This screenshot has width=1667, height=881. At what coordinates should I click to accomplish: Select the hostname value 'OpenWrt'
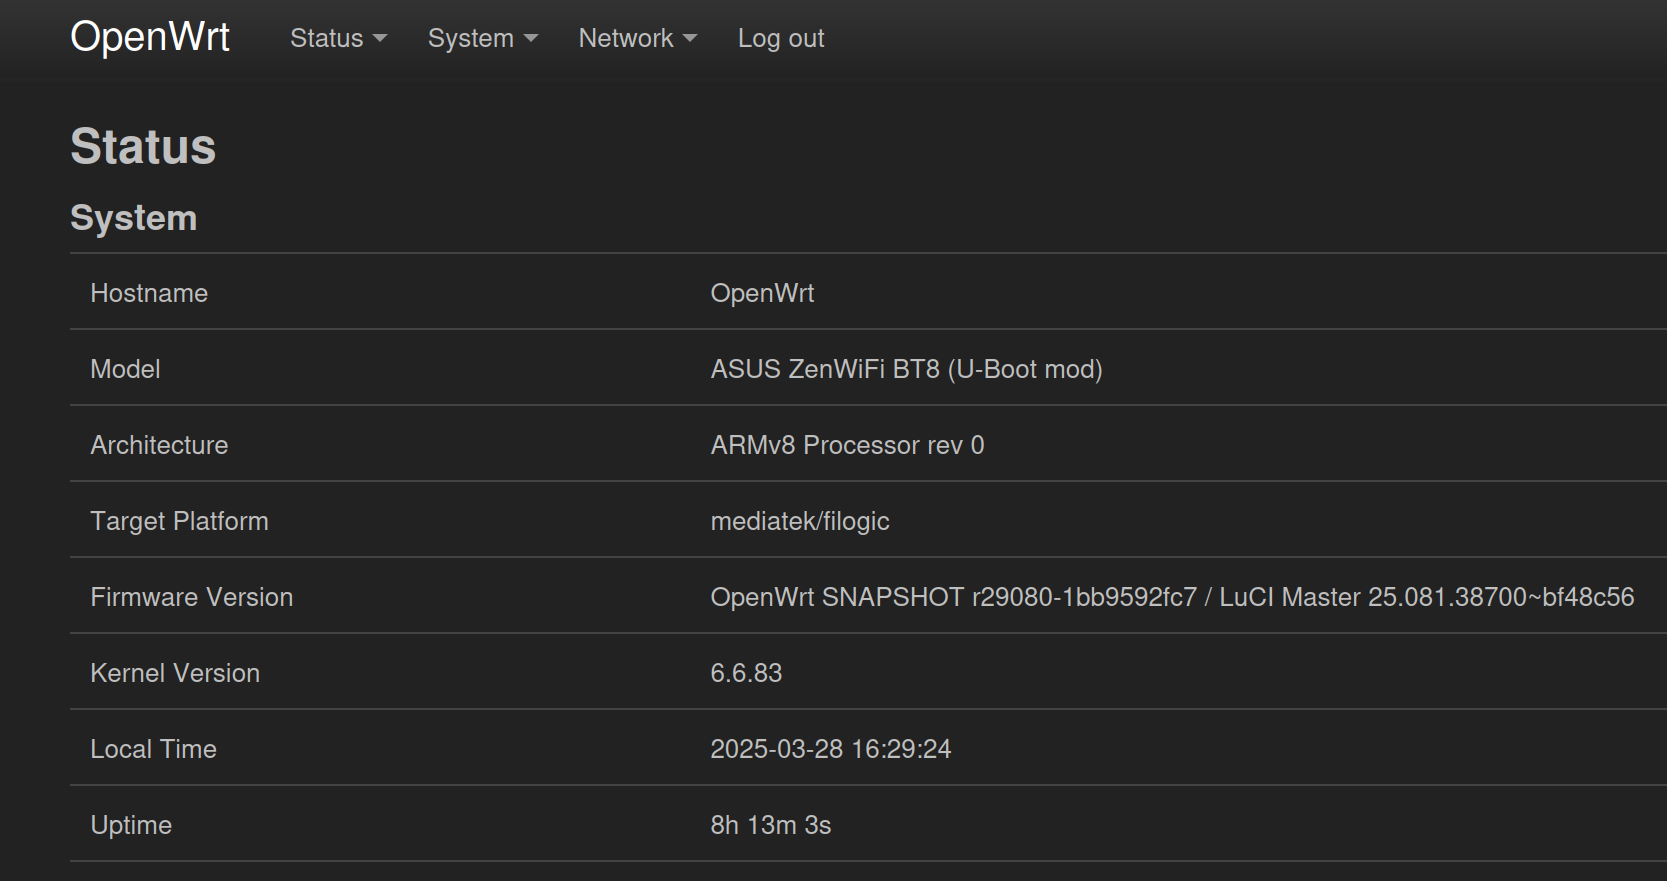(x=762, y=293)
